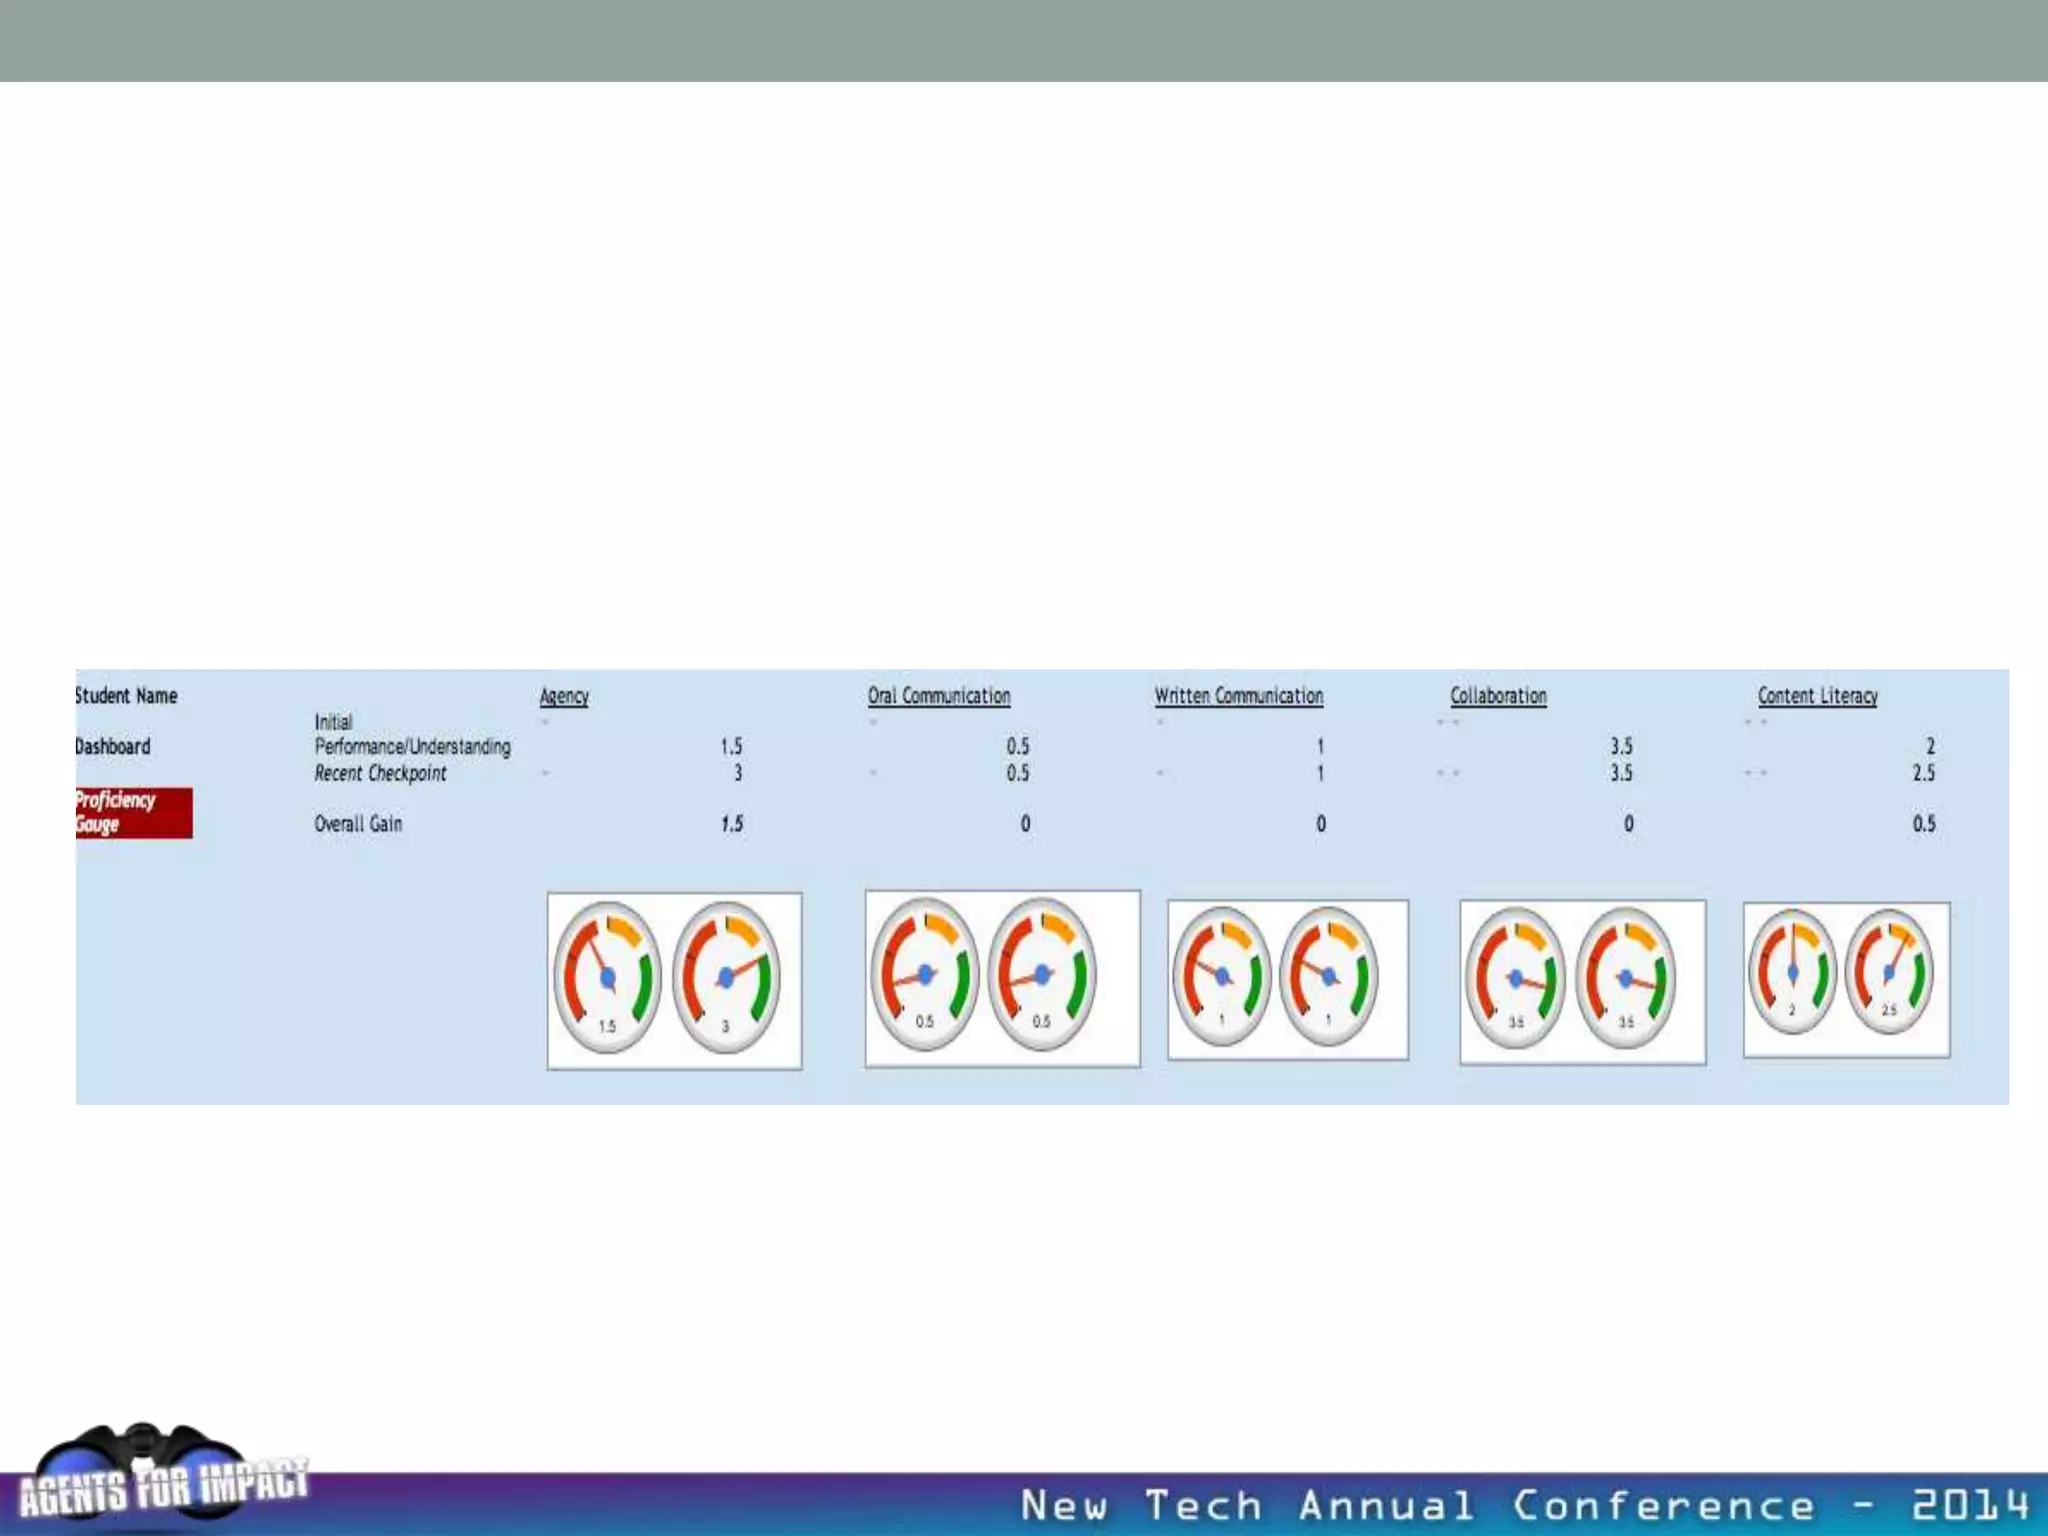Viewport: 2048px width, 1536px height.
Task: Click the Agency recent gauge showing 3
Action: [x=726, y=978]
